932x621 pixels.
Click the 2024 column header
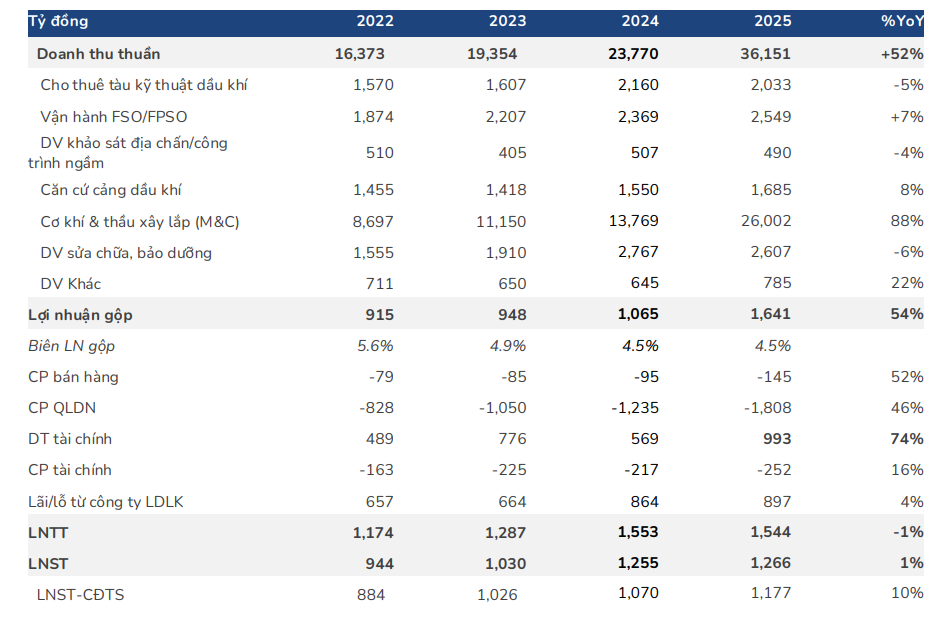click(x=639, y=22)
